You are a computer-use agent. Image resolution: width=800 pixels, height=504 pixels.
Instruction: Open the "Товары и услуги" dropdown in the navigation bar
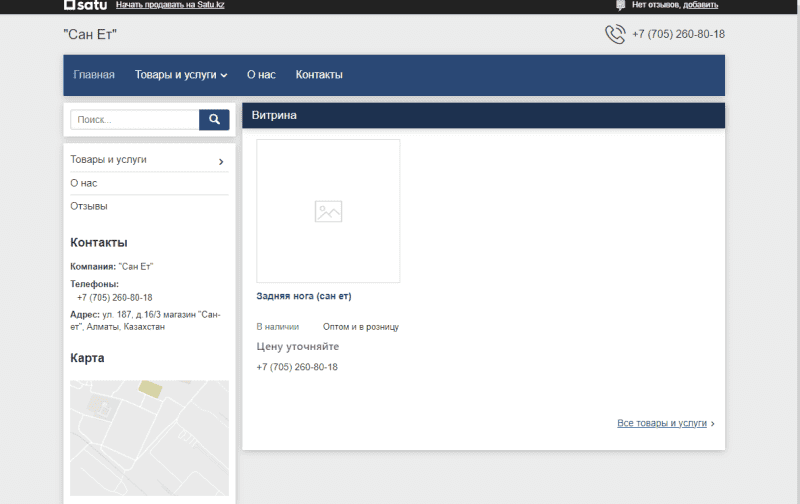[181, 75]
